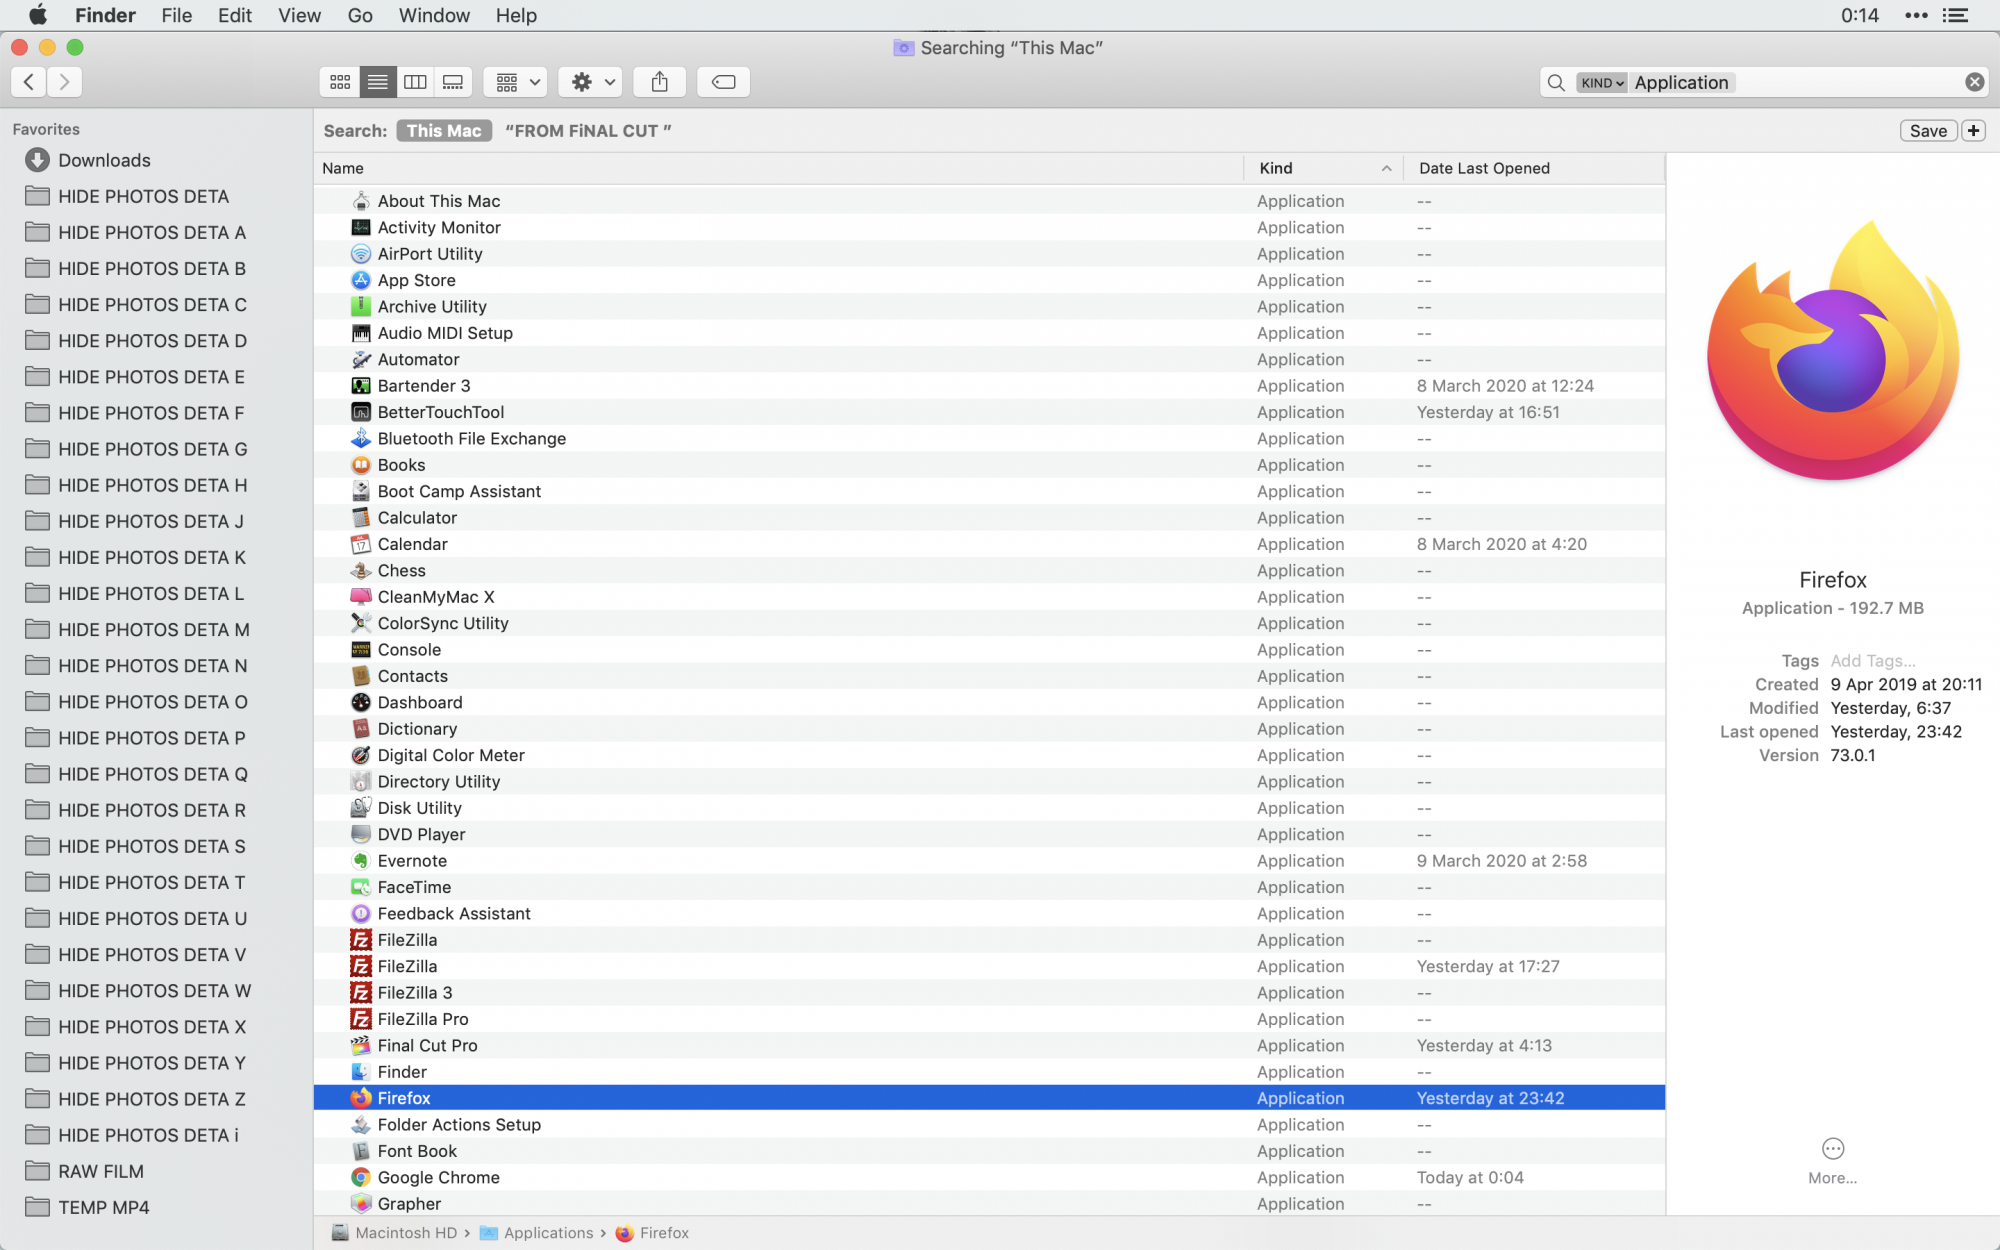The image size is (2000, 1250).
Task: Open the Go menu
Action: 360,15
